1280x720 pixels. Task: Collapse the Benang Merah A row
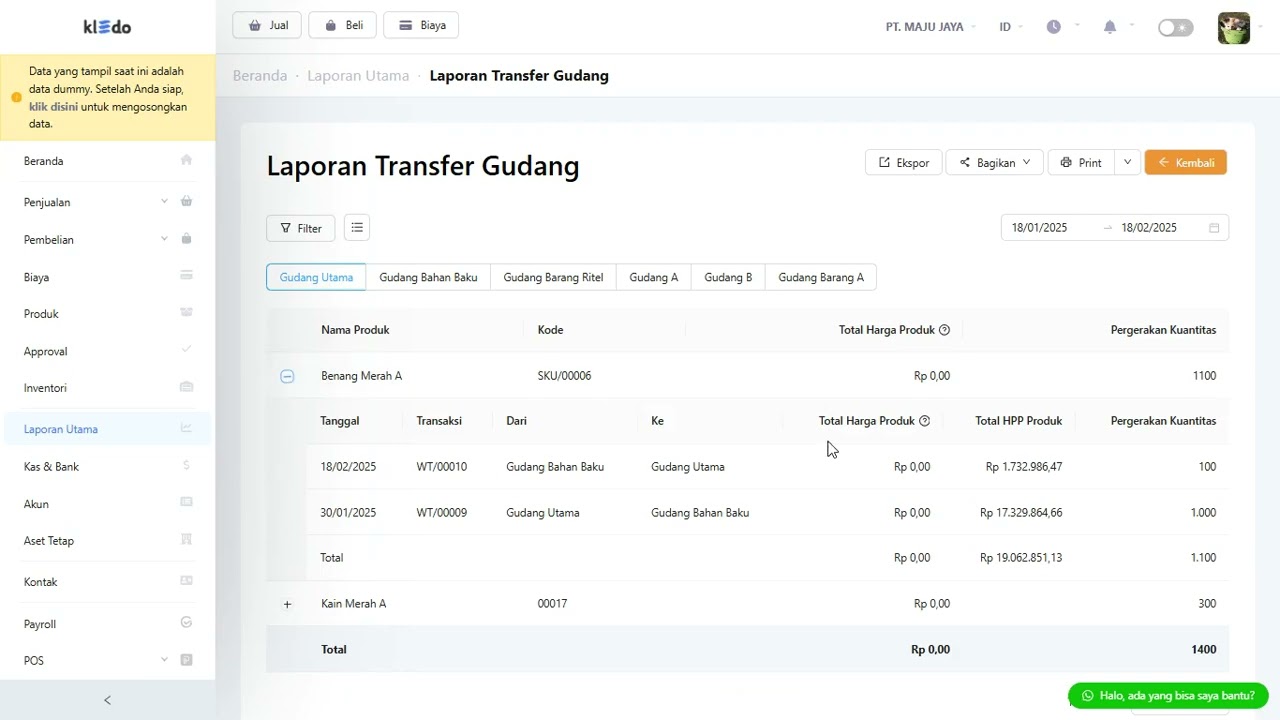287,376
